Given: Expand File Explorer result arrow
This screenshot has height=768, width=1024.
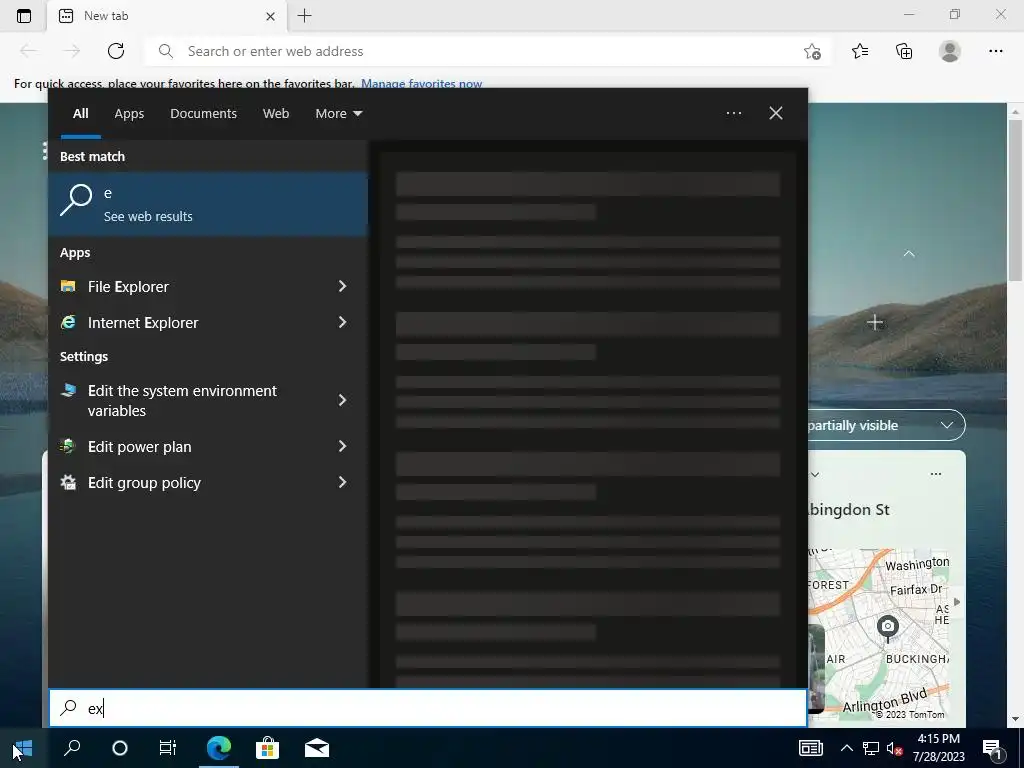Looking at the screenshot, I should (x=342, y=286).
